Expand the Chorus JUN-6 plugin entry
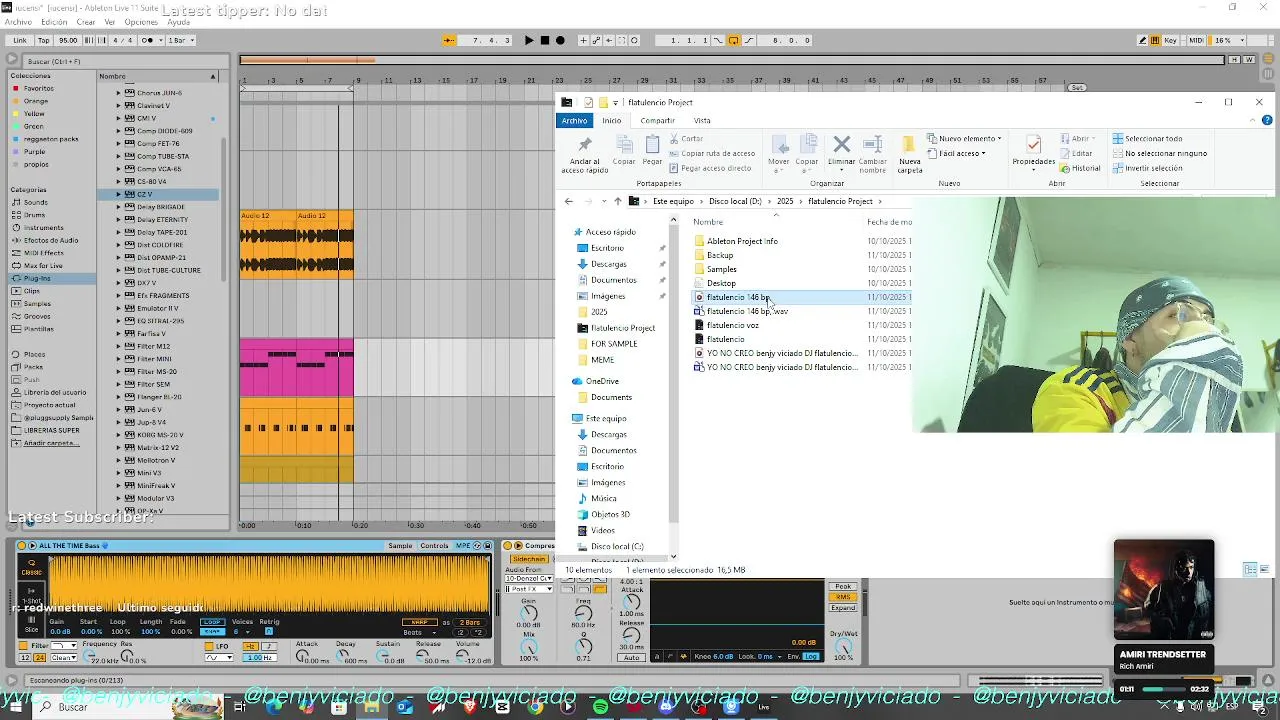Screen dimensions: 1280x720 tap(118, 93)
